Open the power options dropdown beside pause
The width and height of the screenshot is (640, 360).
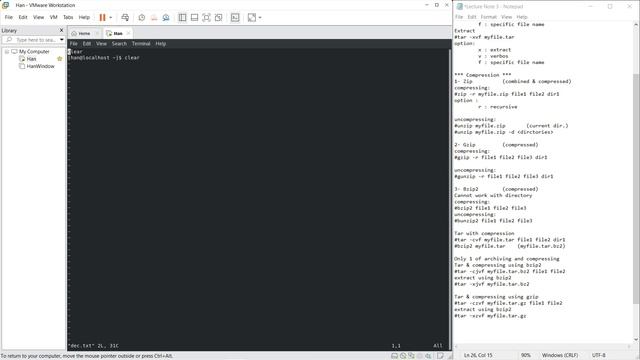111,18
